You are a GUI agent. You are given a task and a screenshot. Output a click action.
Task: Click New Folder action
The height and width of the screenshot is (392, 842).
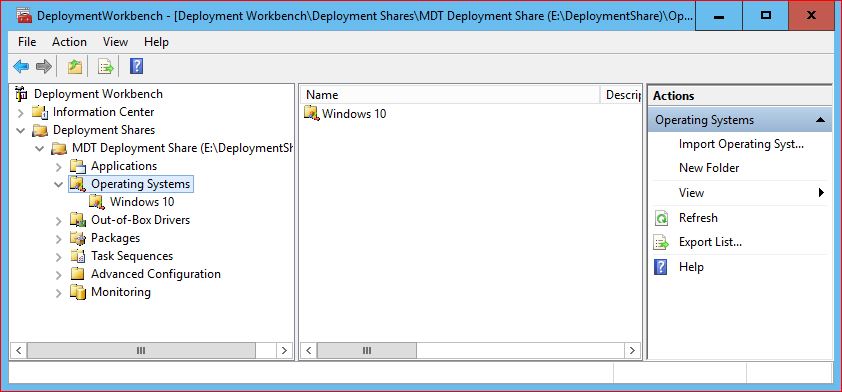(x=709, y=168)
